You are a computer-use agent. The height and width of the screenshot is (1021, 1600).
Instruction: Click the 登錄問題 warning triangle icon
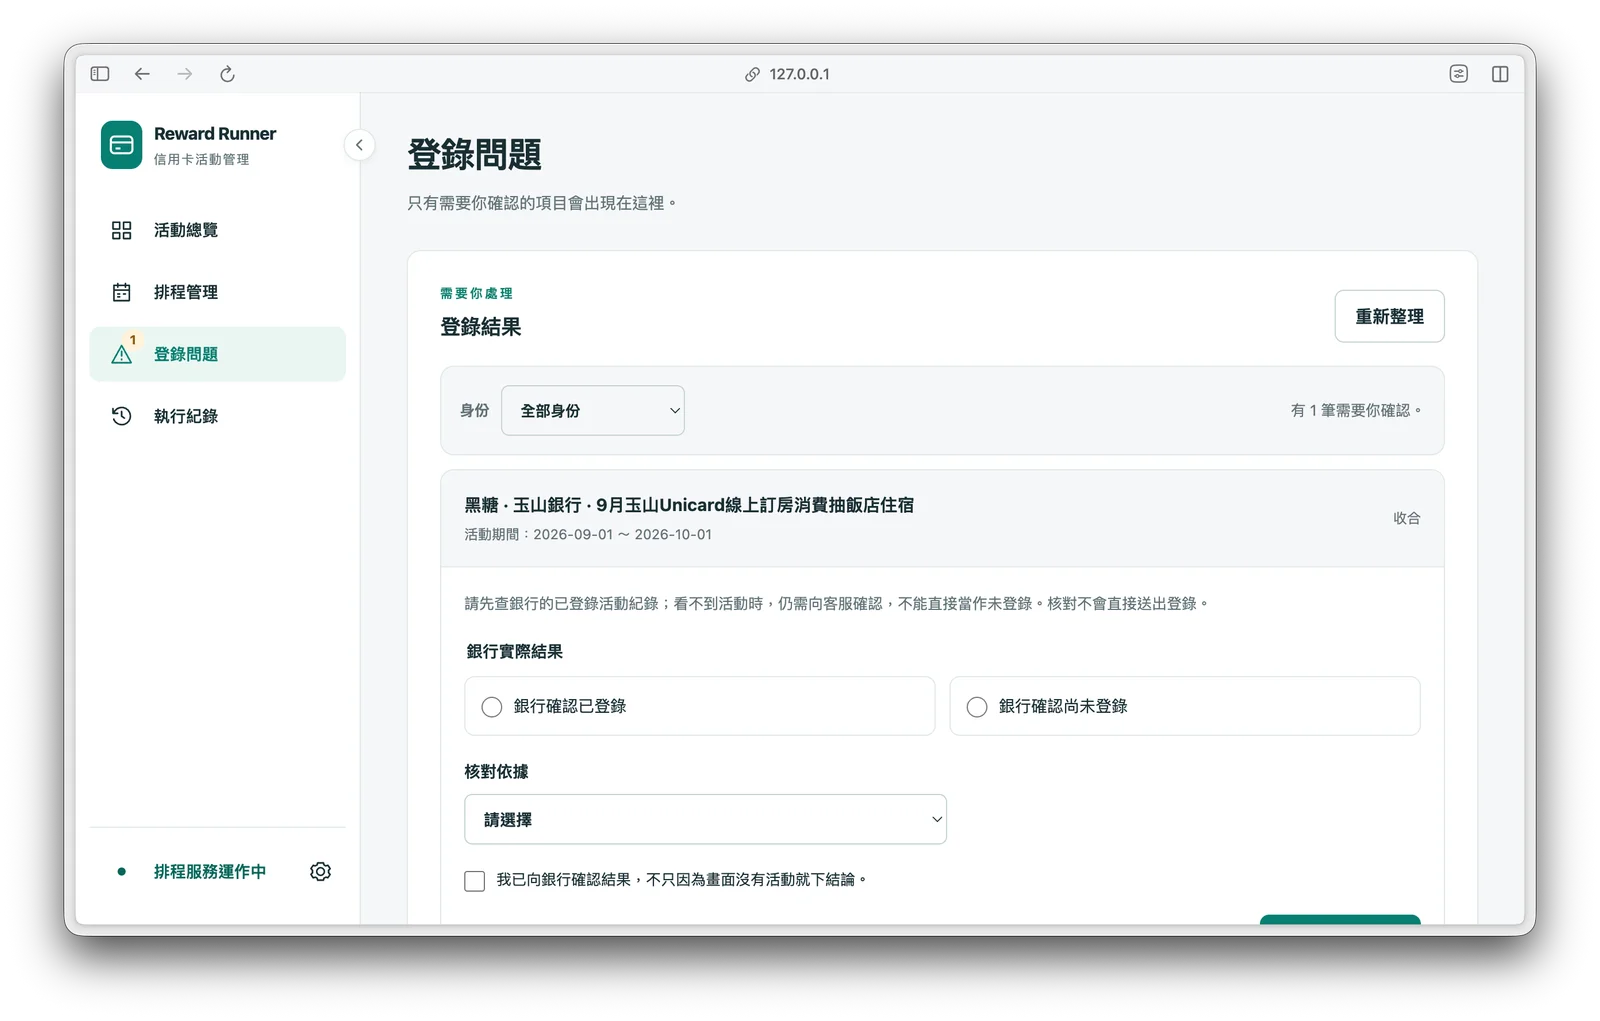122,354
